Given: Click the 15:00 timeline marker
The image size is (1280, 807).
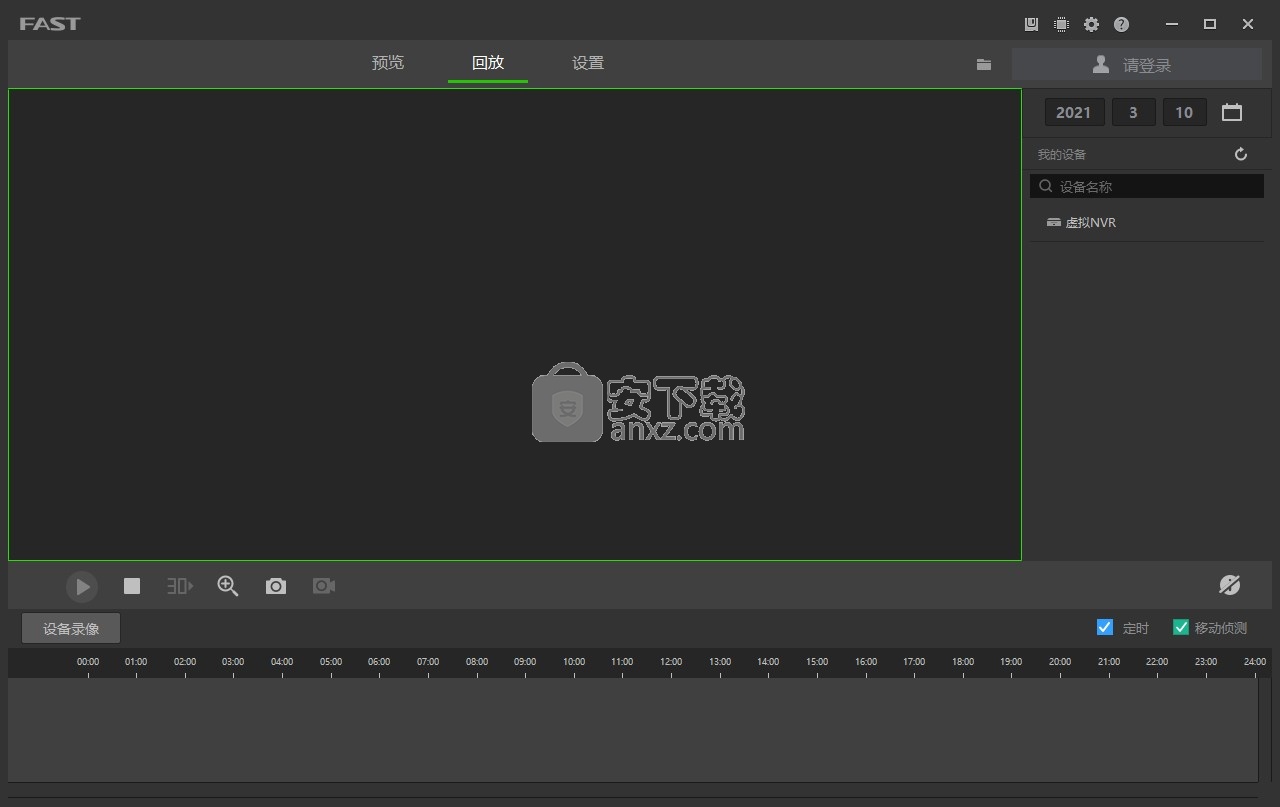Looking at the screenshot, I should [x=817, y=662].
